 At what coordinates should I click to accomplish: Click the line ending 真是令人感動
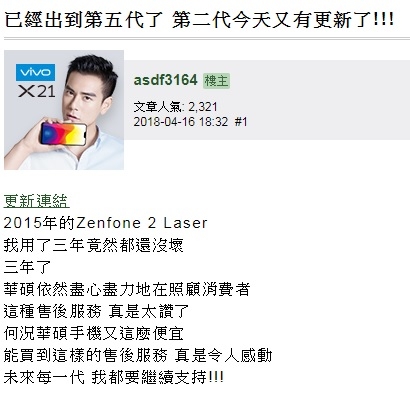pos(138,355)
